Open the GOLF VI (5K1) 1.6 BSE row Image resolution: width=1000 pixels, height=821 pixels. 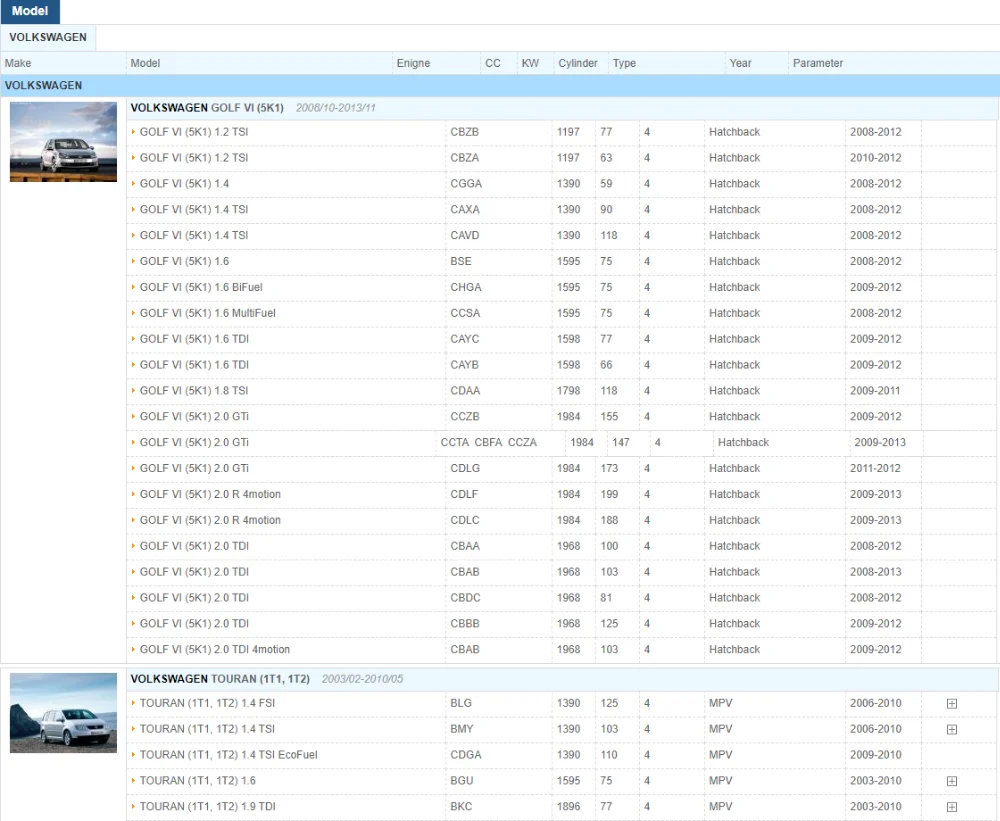[x=562, y=261]
